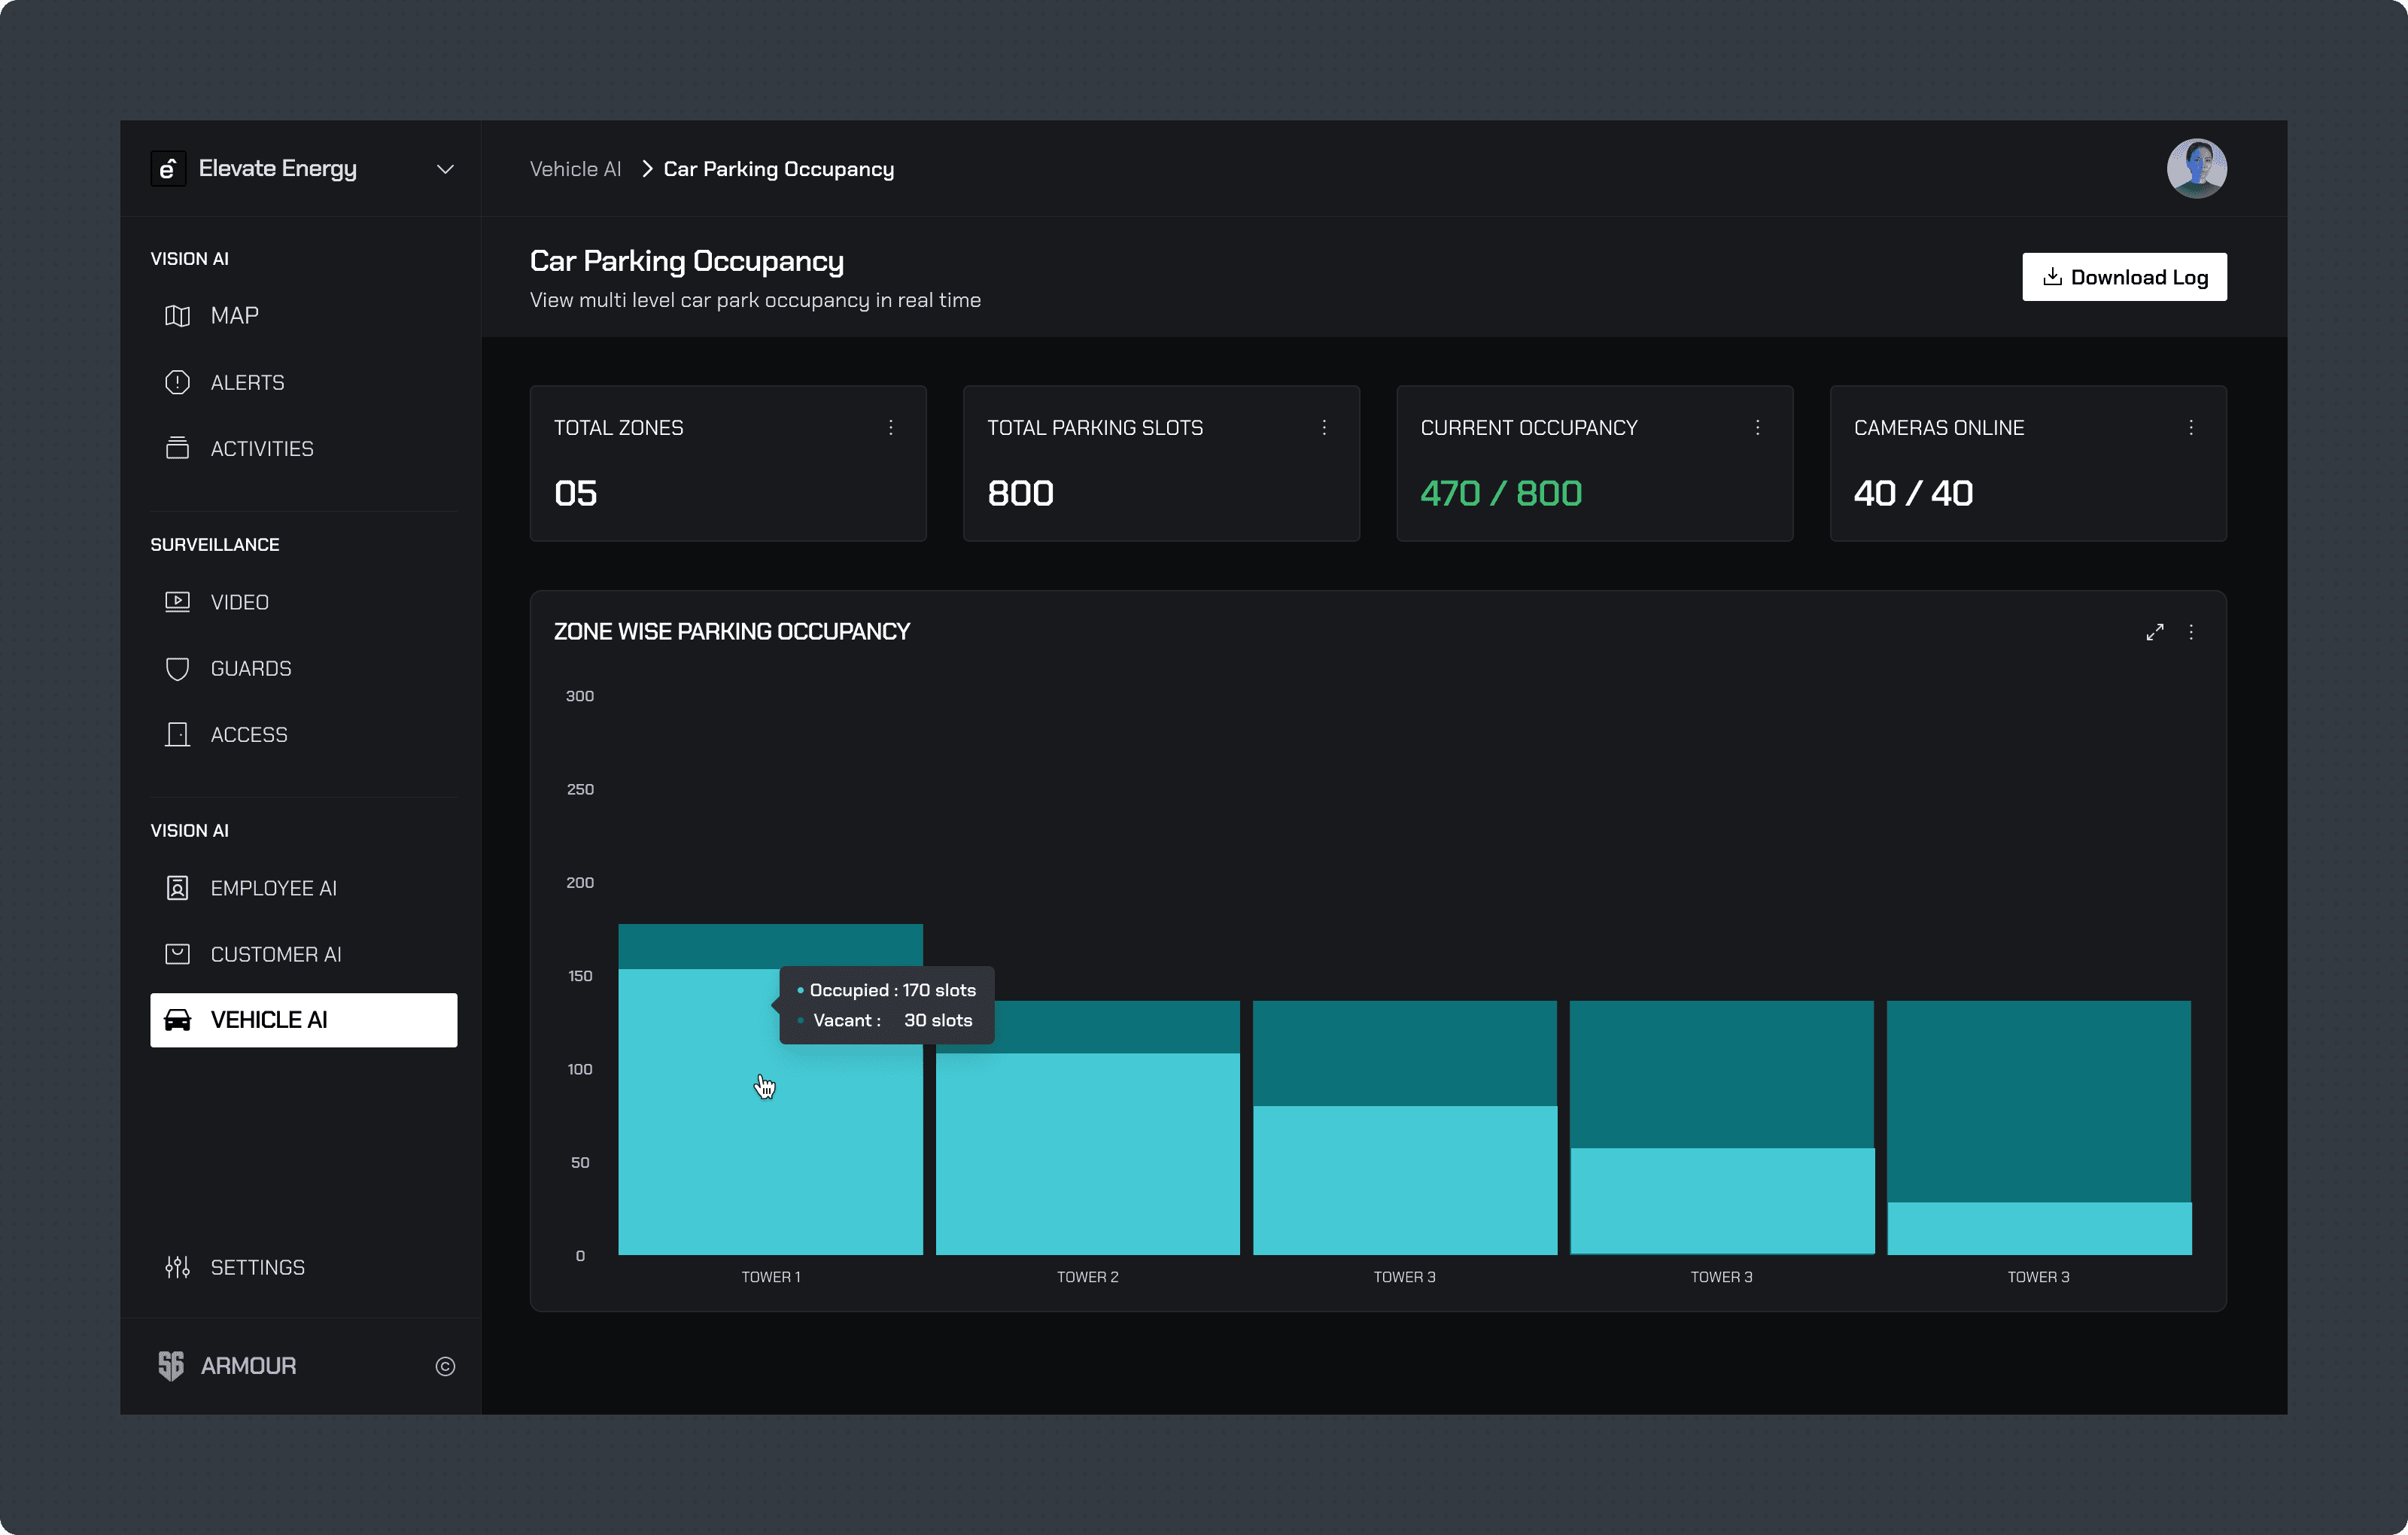Viewport: 2408px width, 1535px height.
Task: Click the copyright icon beside Armour
Action: click(445, 1366)
